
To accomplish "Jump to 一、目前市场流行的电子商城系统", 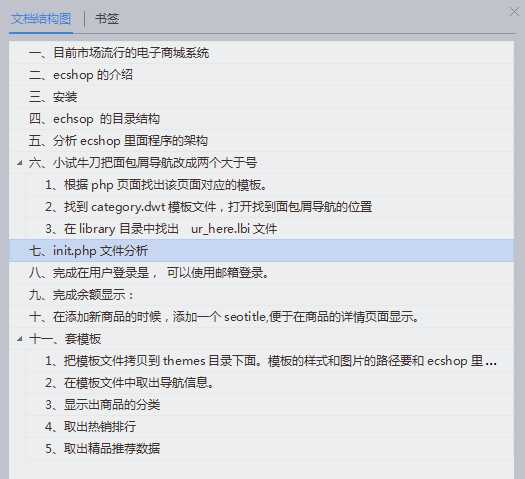I will pos(119,53).
